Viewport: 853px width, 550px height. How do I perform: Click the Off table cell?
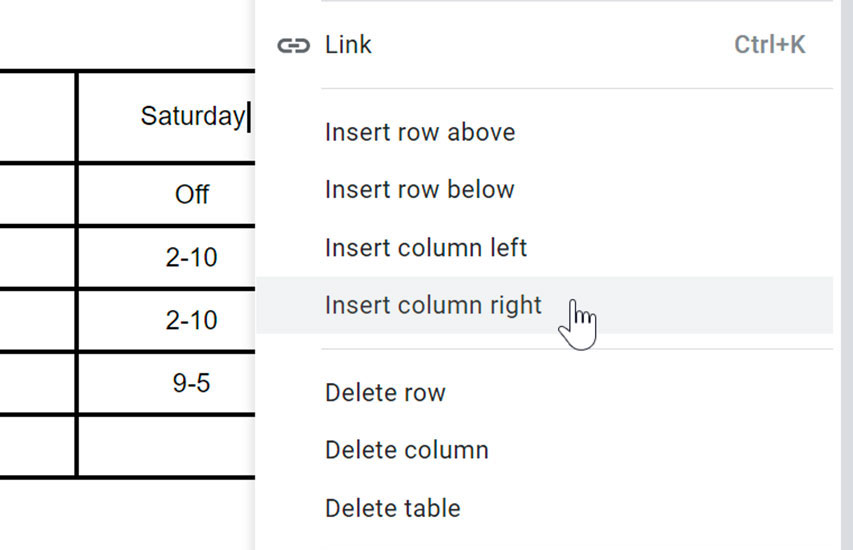point(190,194)
